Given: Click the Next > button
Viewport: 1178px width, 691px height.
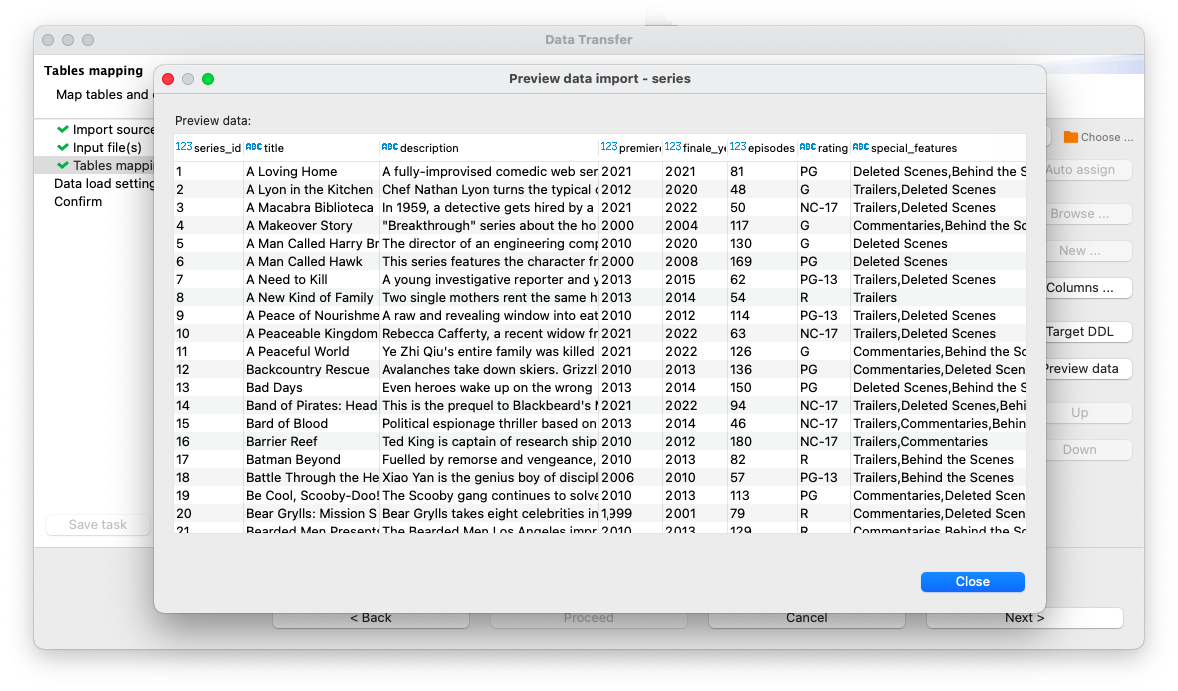Looking at the screenshot, I should pyautogui.click(x=1024, y=617).
